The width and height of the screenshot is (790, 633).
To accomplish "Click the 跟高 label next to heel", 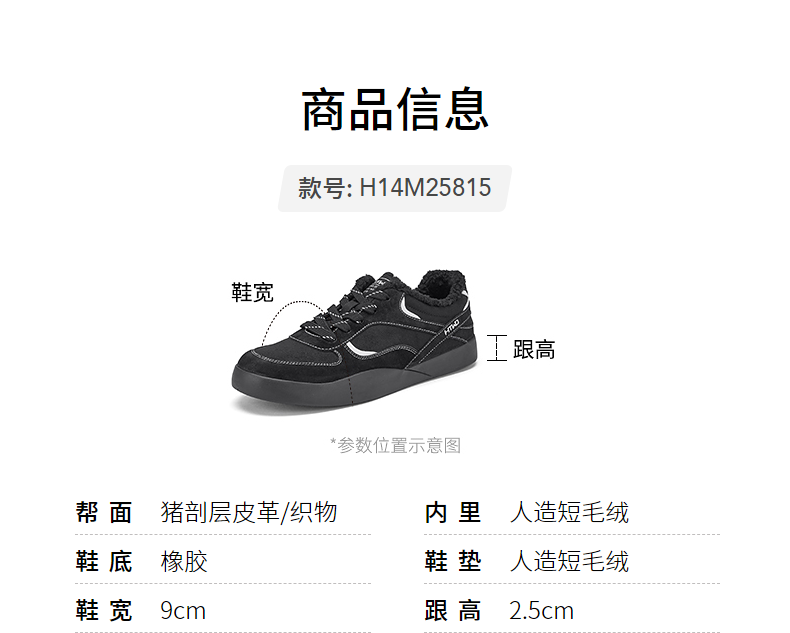I will click(x=534, y=349).
